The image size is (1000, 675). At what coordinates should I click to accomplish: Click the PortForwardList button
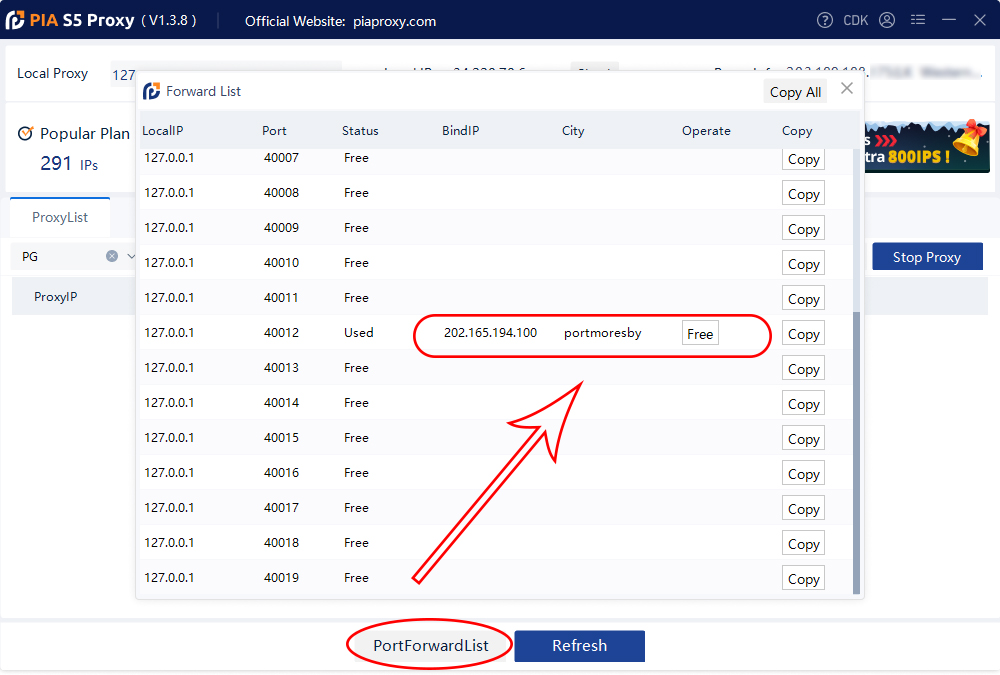click(x=430, y=645)
